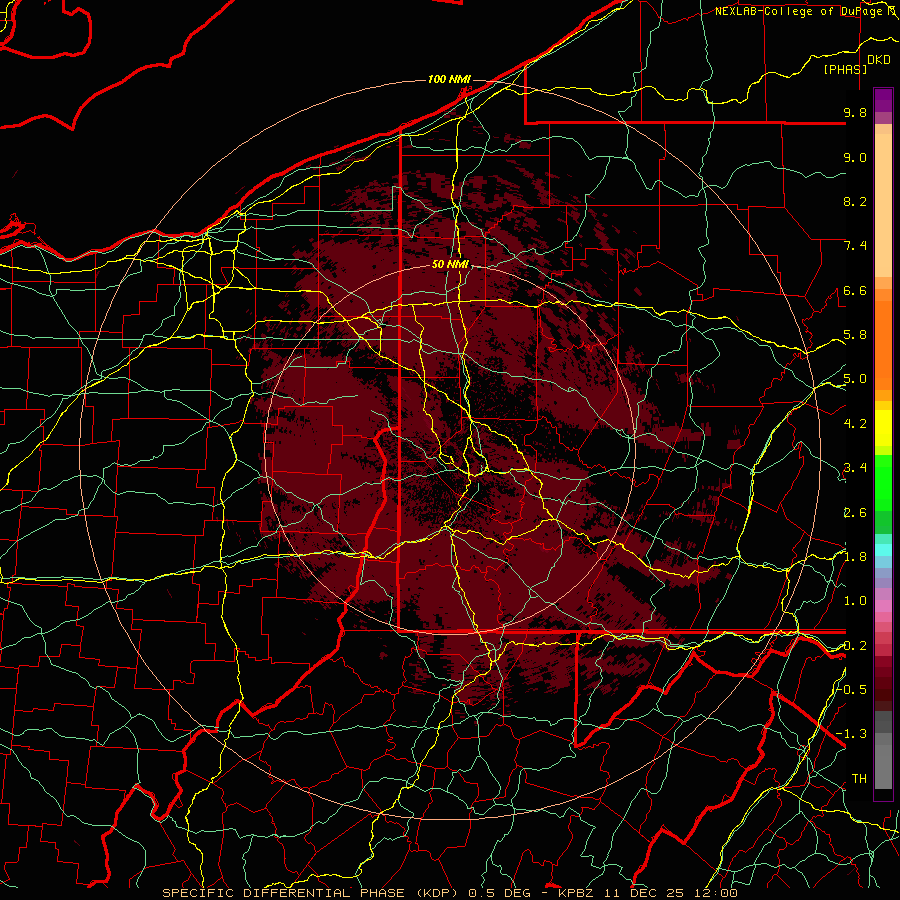Viewport: 900px width, 900px height.
Task: Click the 1.0 value on the scale
Action: 855,602
